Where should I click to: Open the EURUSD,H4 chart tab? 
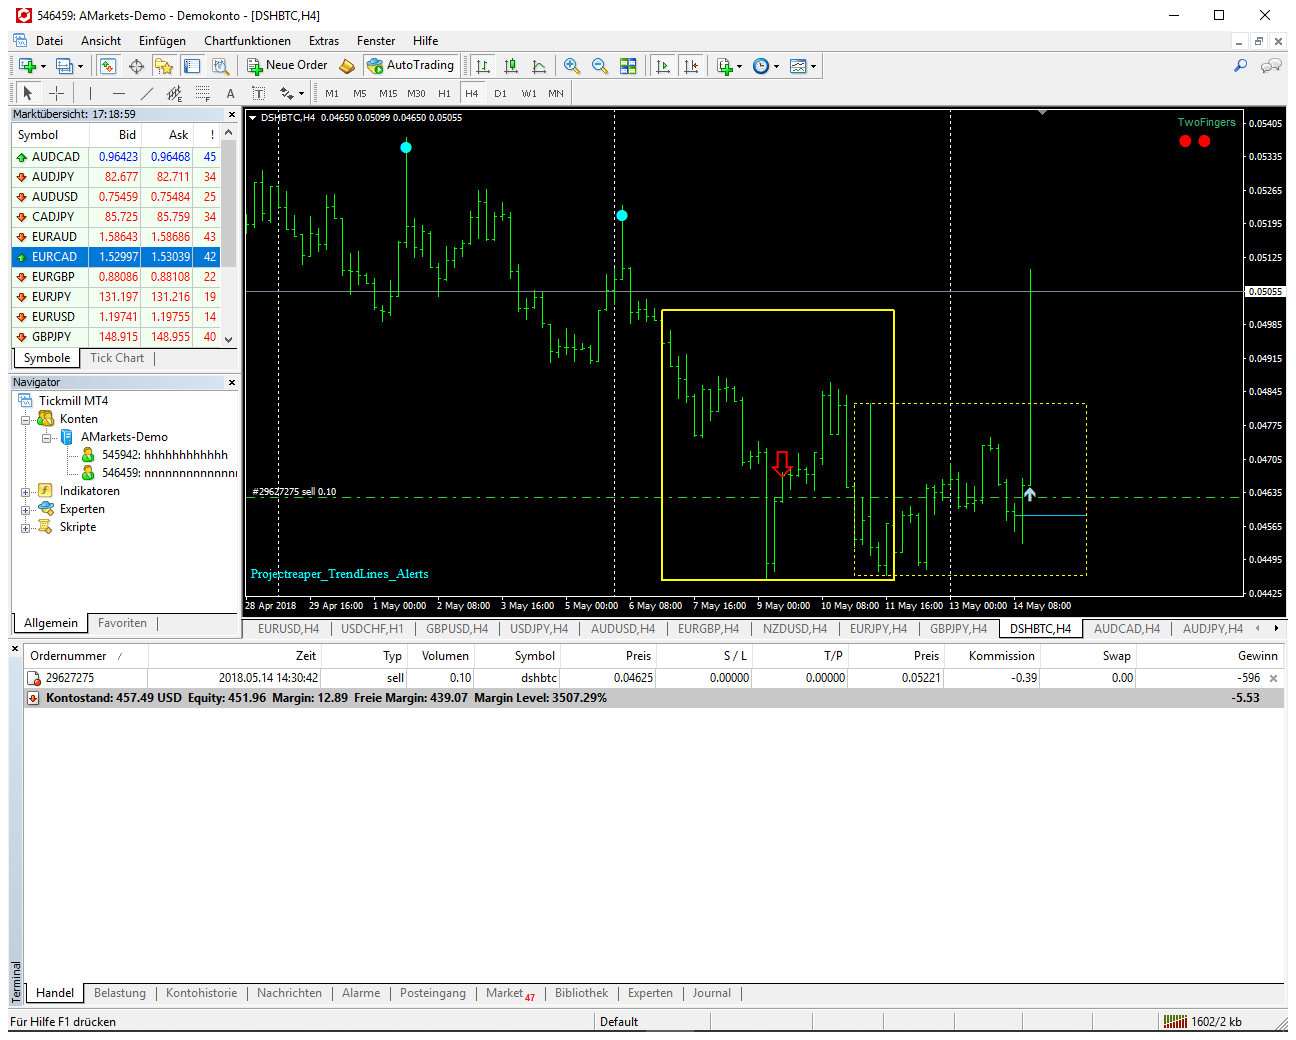(288, 629)
